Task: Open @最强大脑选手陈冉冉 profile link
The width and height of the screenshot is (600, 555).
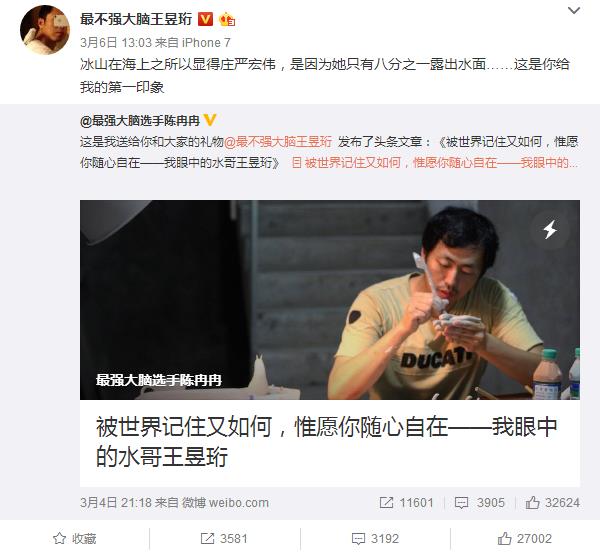Action: [140, 121]
